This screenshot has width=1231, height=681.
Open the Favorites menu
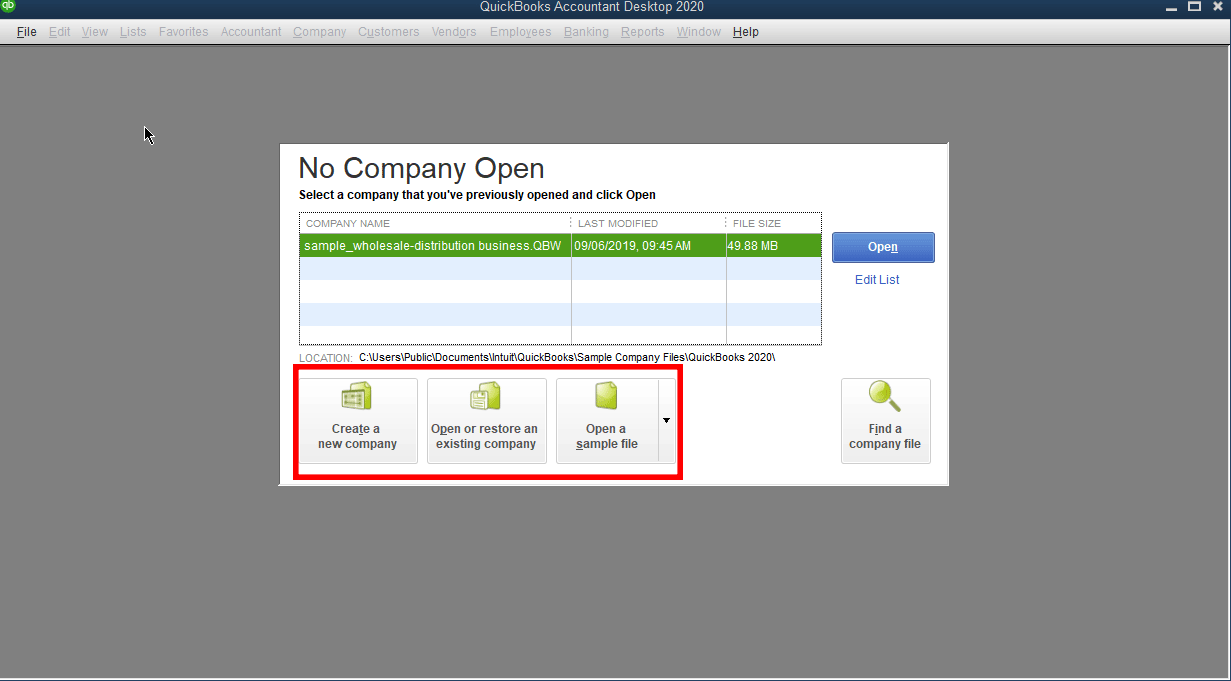184,32
